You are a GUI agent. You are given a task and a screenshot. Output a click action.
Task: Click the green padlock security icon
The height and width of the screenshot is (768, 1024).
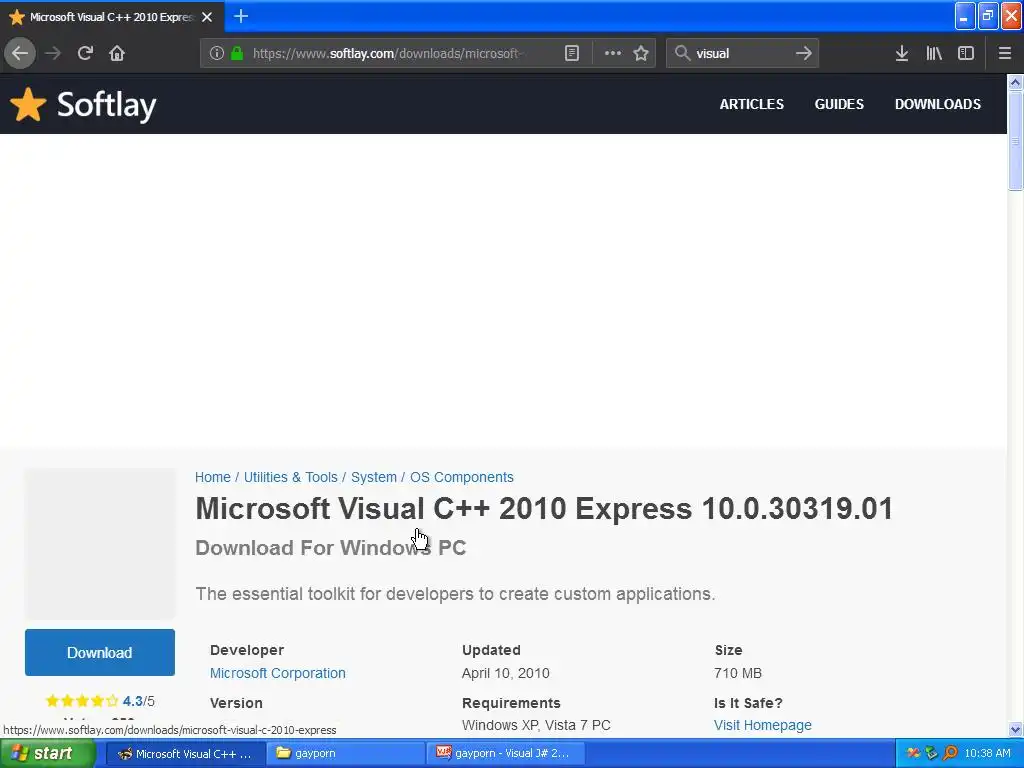tap(237, 53)
